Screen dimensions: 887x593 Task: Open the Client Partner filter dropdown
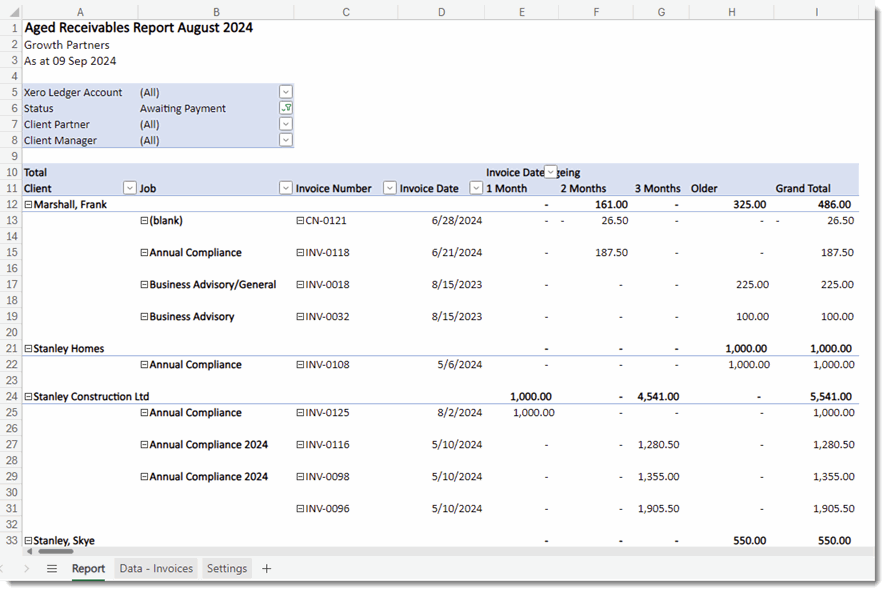coord(286,123)
